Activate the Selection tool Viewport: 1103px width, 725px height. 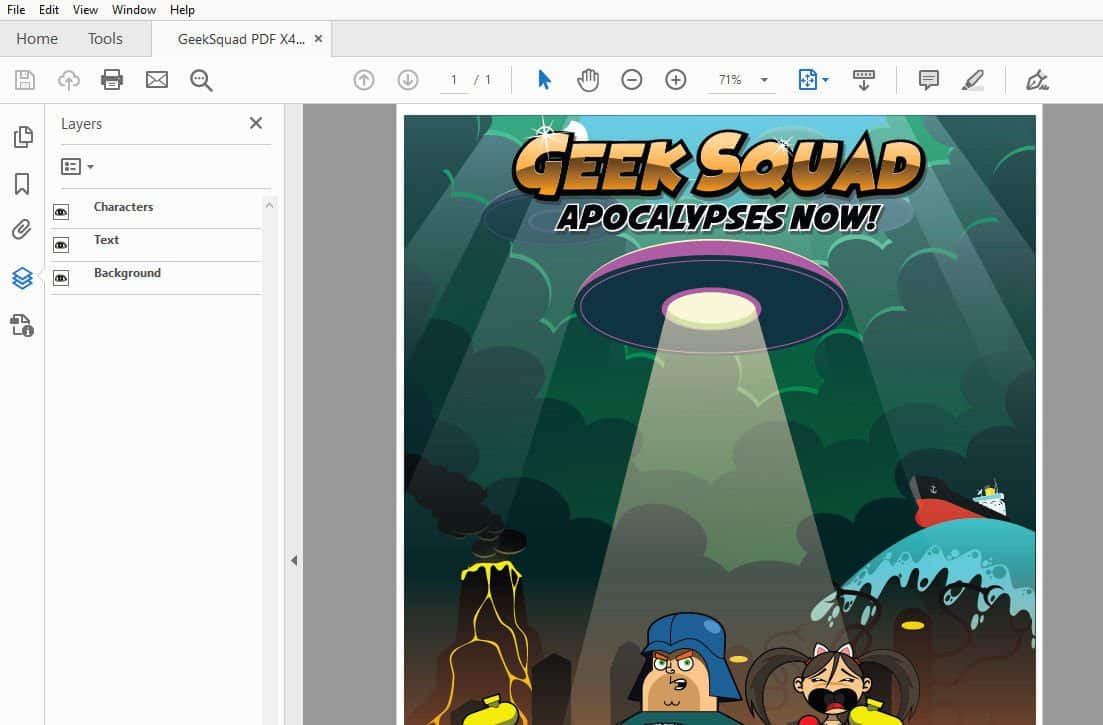tap(544, 79)
